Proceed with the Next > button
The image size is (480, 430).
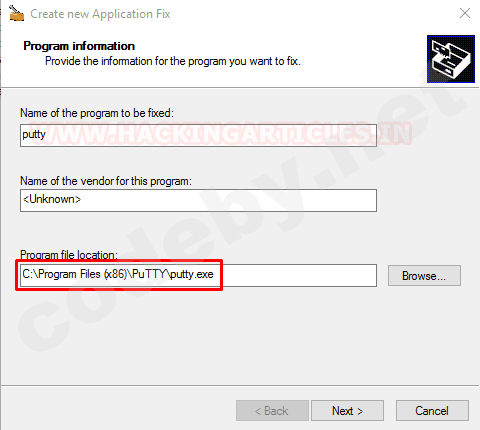pos(347,410)
